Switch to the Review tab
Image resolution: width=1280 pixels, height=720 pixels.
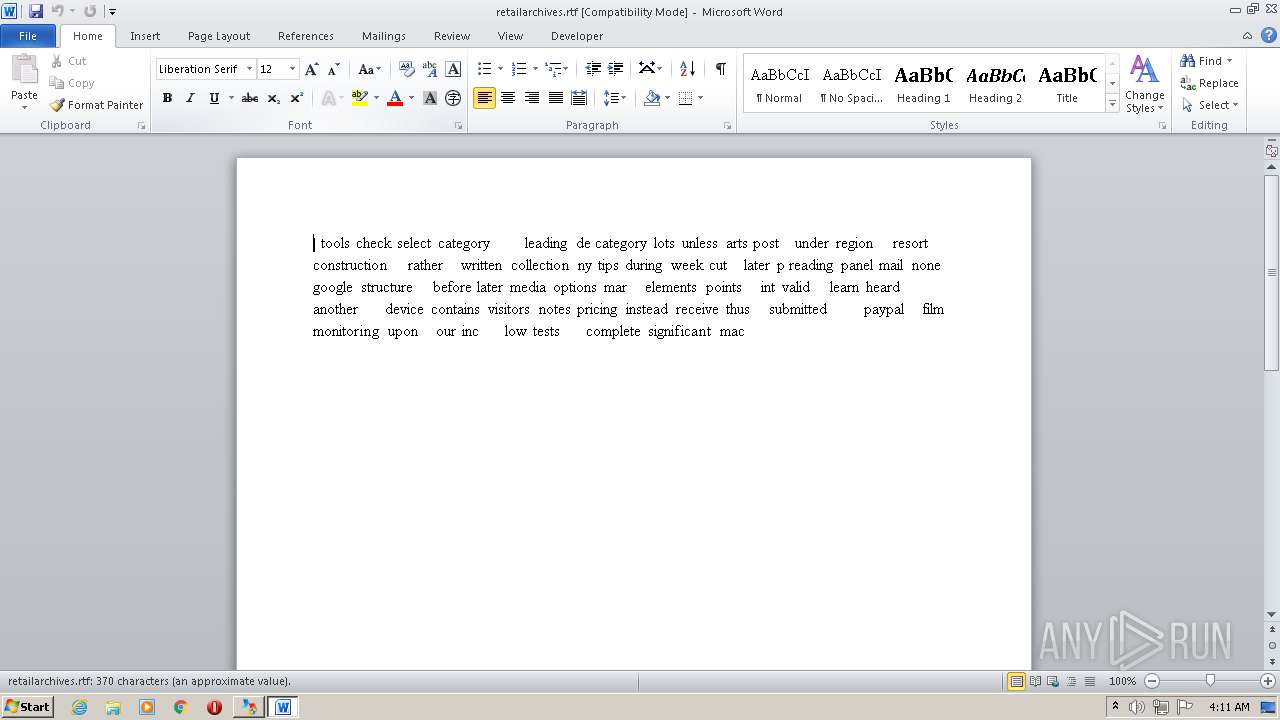coord(452,35)
